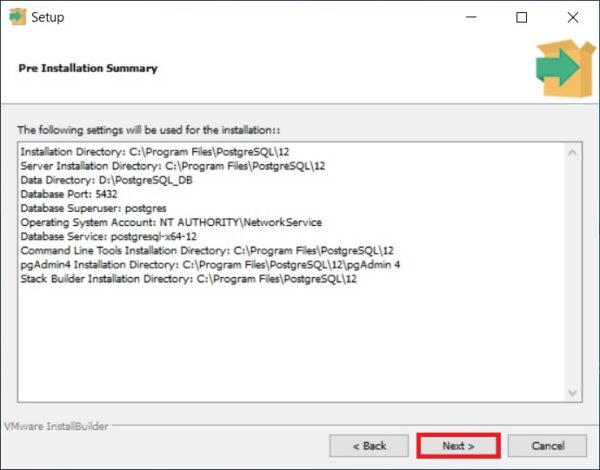600x470 pixels.
Task: Maximize the Setup window
Action: click(x=521, y=17)
